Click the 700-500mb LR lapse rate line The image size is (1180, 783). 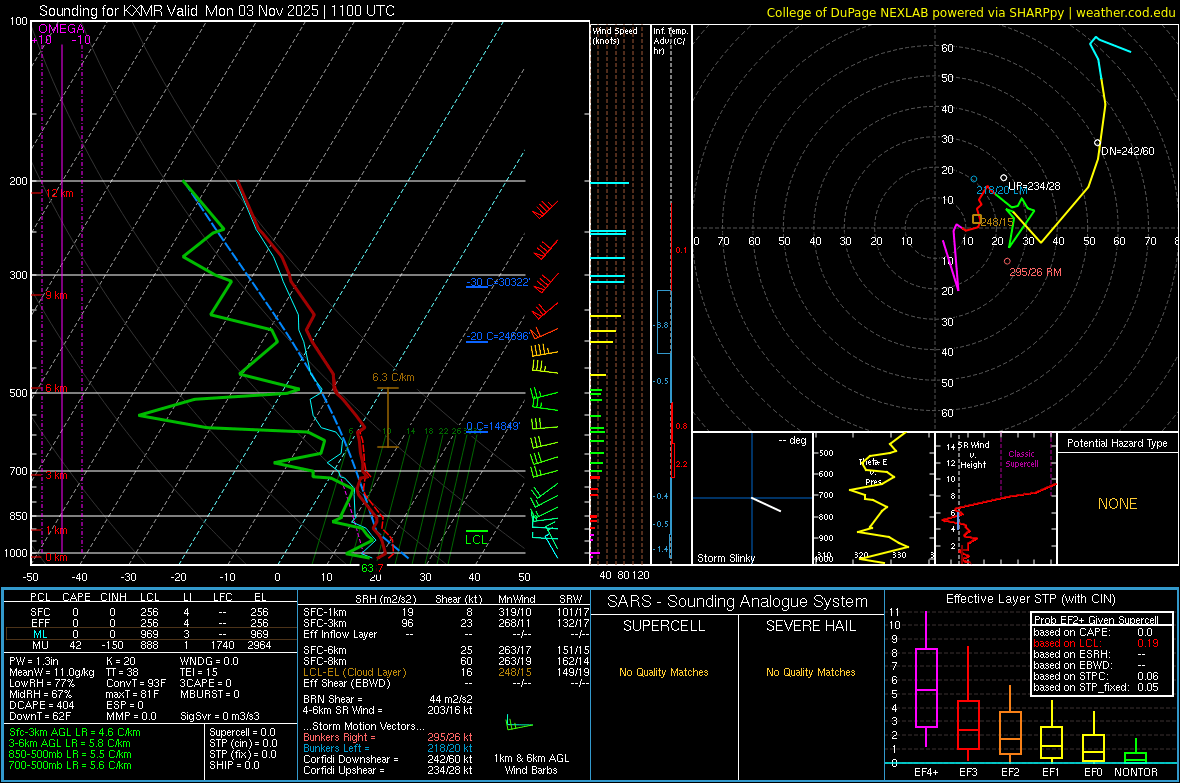[x=70, y=765]
